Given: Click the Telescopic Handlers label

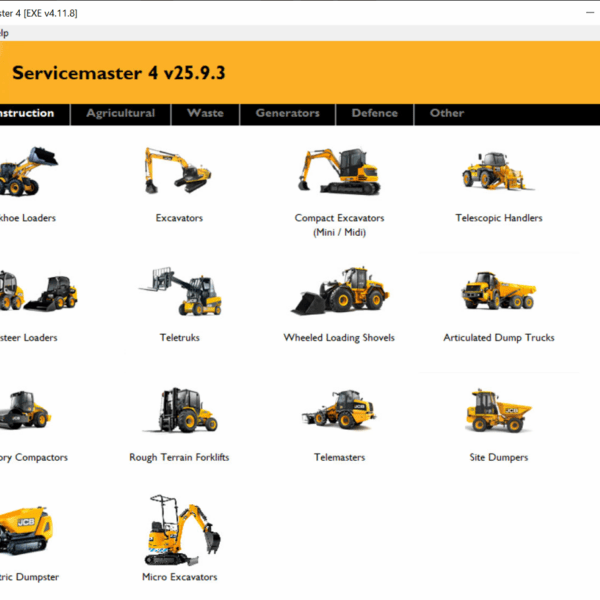Looking at the screenshot, I should click(499, 218).
